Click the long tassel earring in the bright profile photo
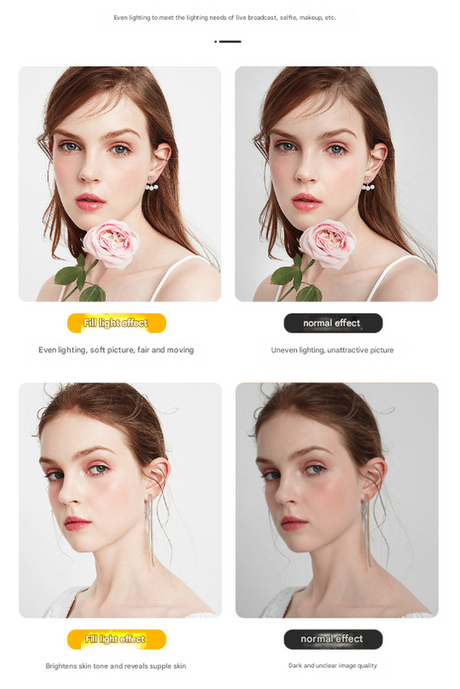Screen dimensions: 460x689 click(150, 529)
